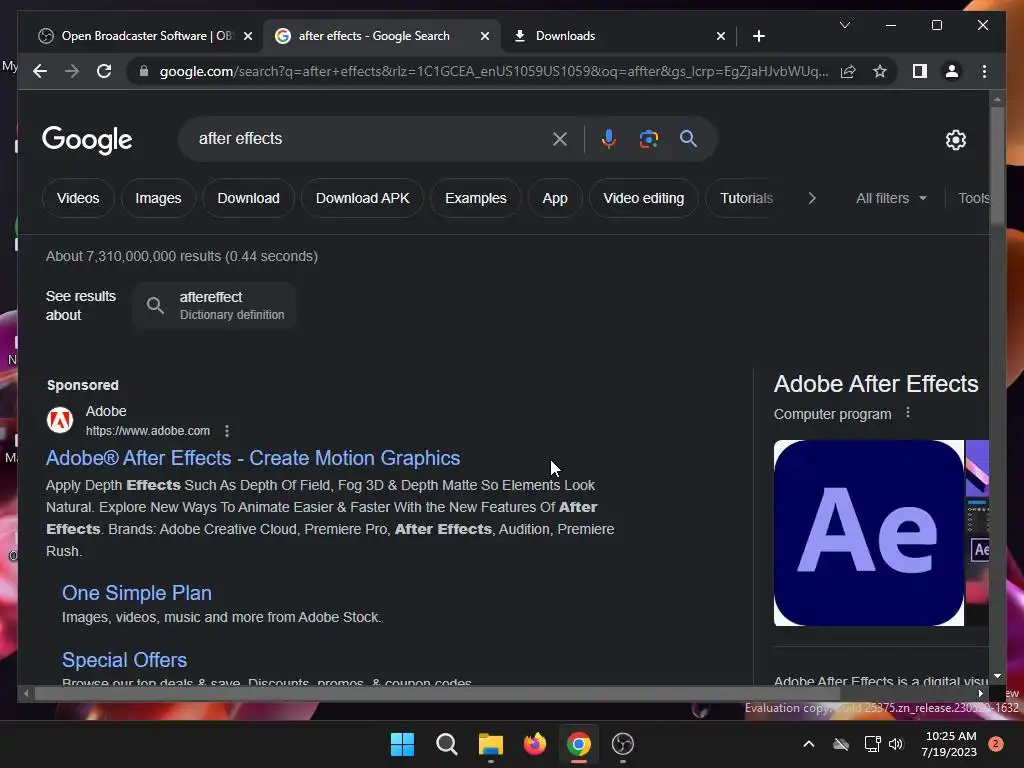Image resolution: width=1024 pixels, height=768 pixels.
Task: Select Video editing filter chip
Action: pos(643,198)
